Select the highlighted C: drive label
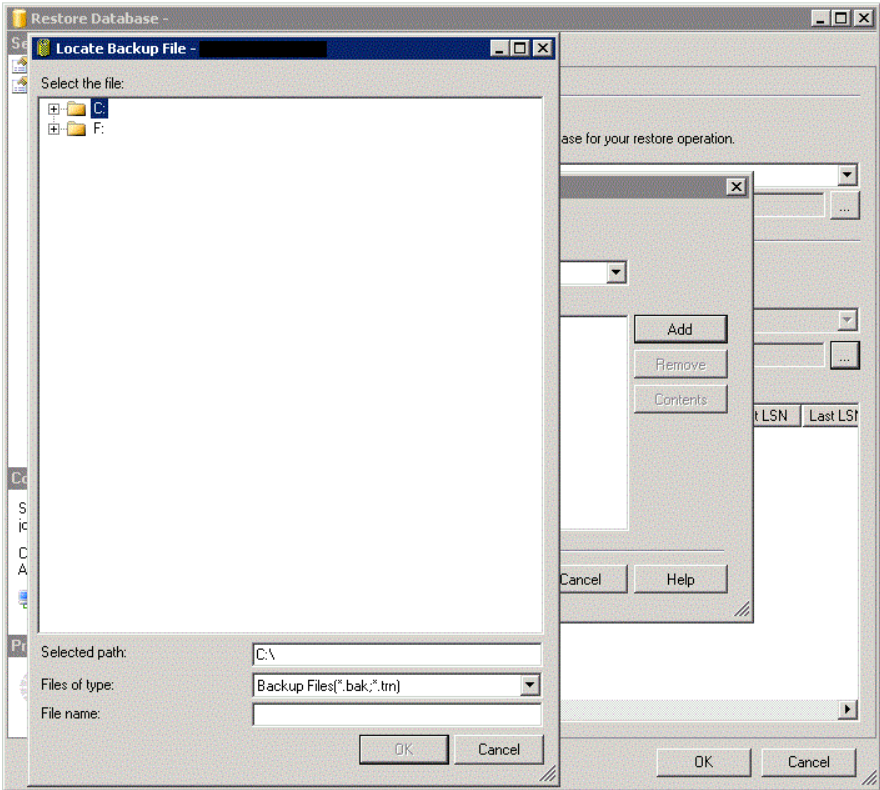 (x=99, y=108)
